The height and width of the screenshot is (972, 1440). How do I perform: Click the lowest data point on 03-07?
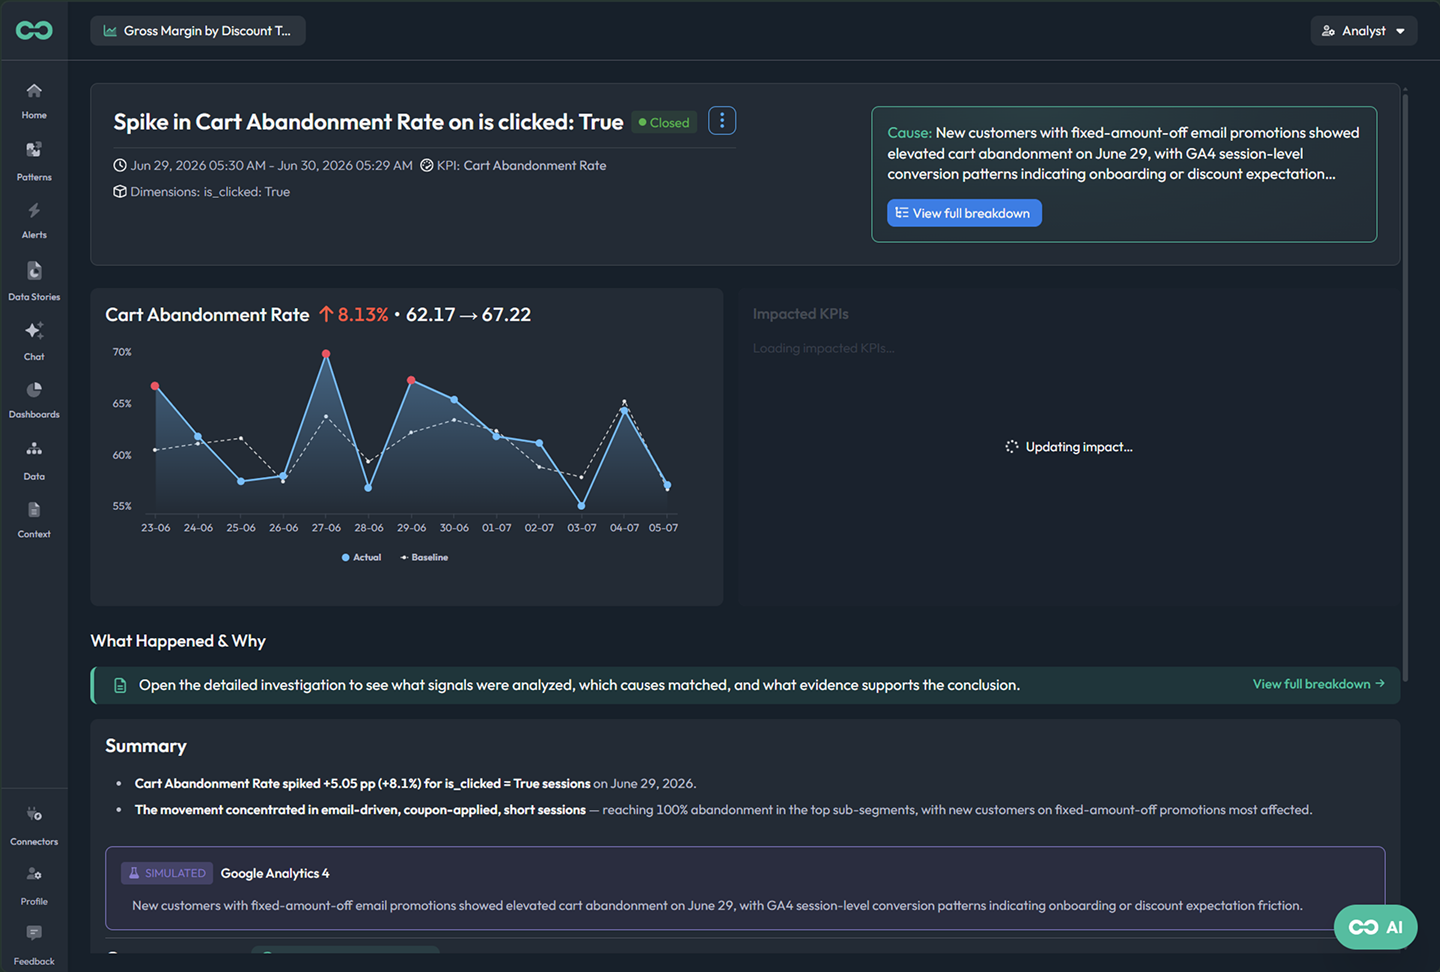(582, 506)
